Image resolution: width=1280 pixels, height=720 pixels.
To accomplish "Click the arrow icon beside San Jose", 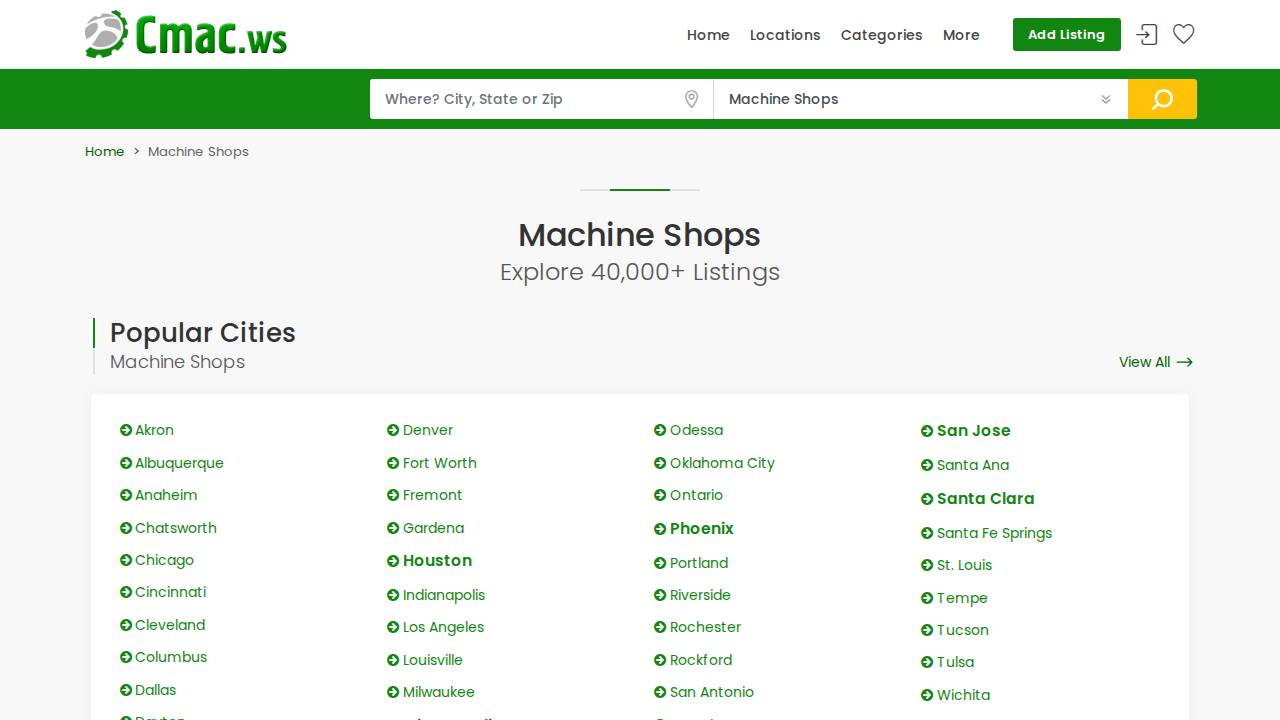I will tap(926, 431).
